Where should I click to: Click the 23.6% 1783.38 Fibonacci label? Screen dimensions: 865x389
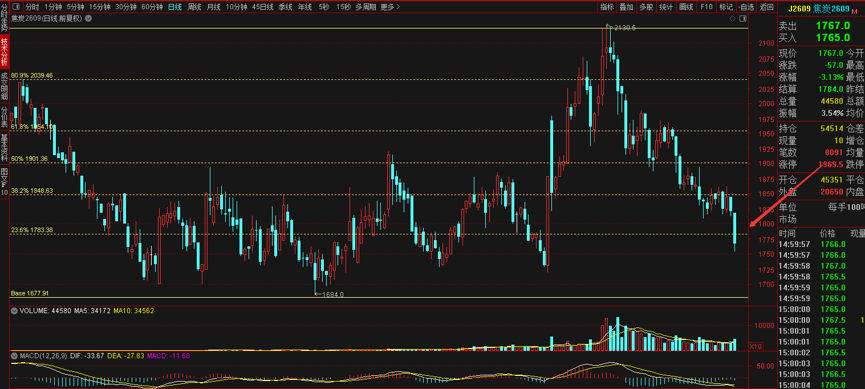[31, 230]
